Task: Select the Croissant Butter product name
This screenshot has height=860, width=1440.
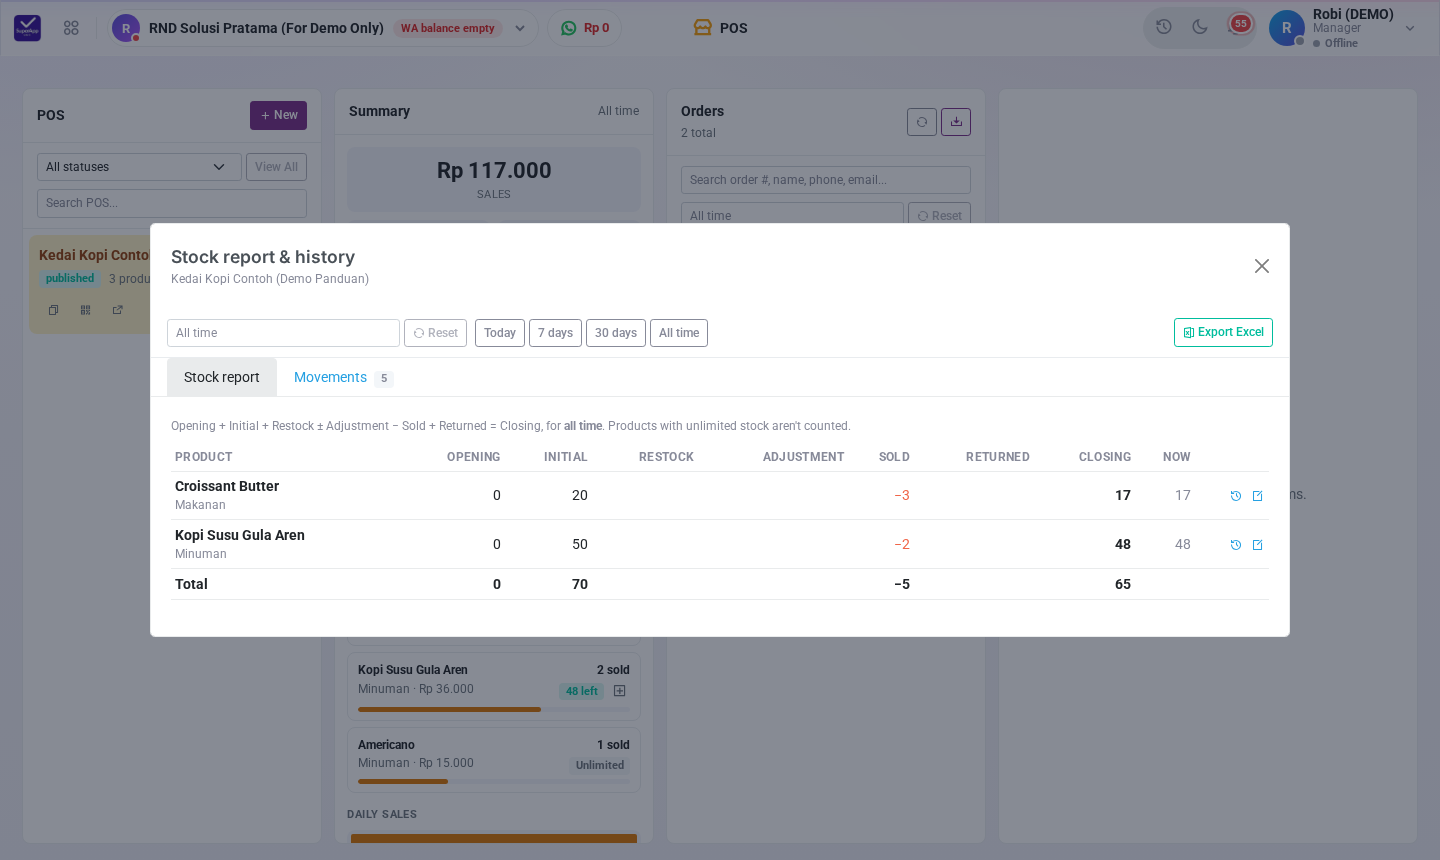Action: coord(227,486)
